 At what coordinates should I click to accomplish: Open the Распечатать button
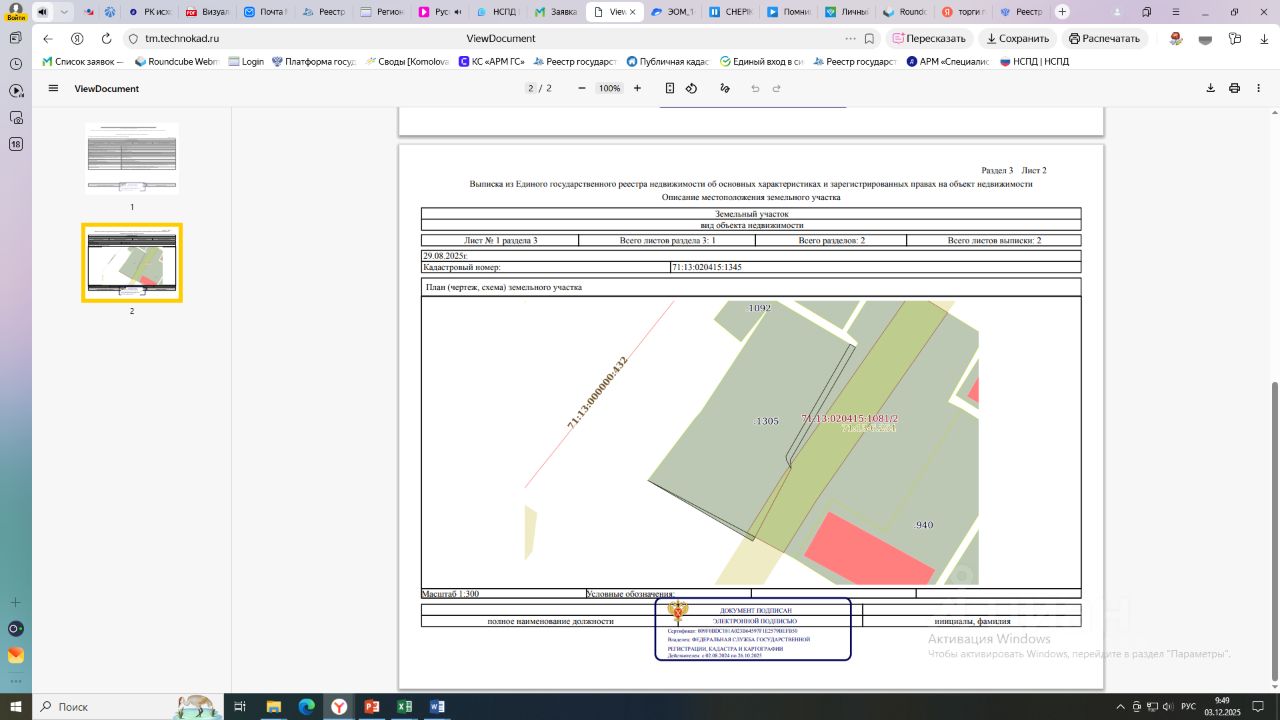coord(1104,38)
